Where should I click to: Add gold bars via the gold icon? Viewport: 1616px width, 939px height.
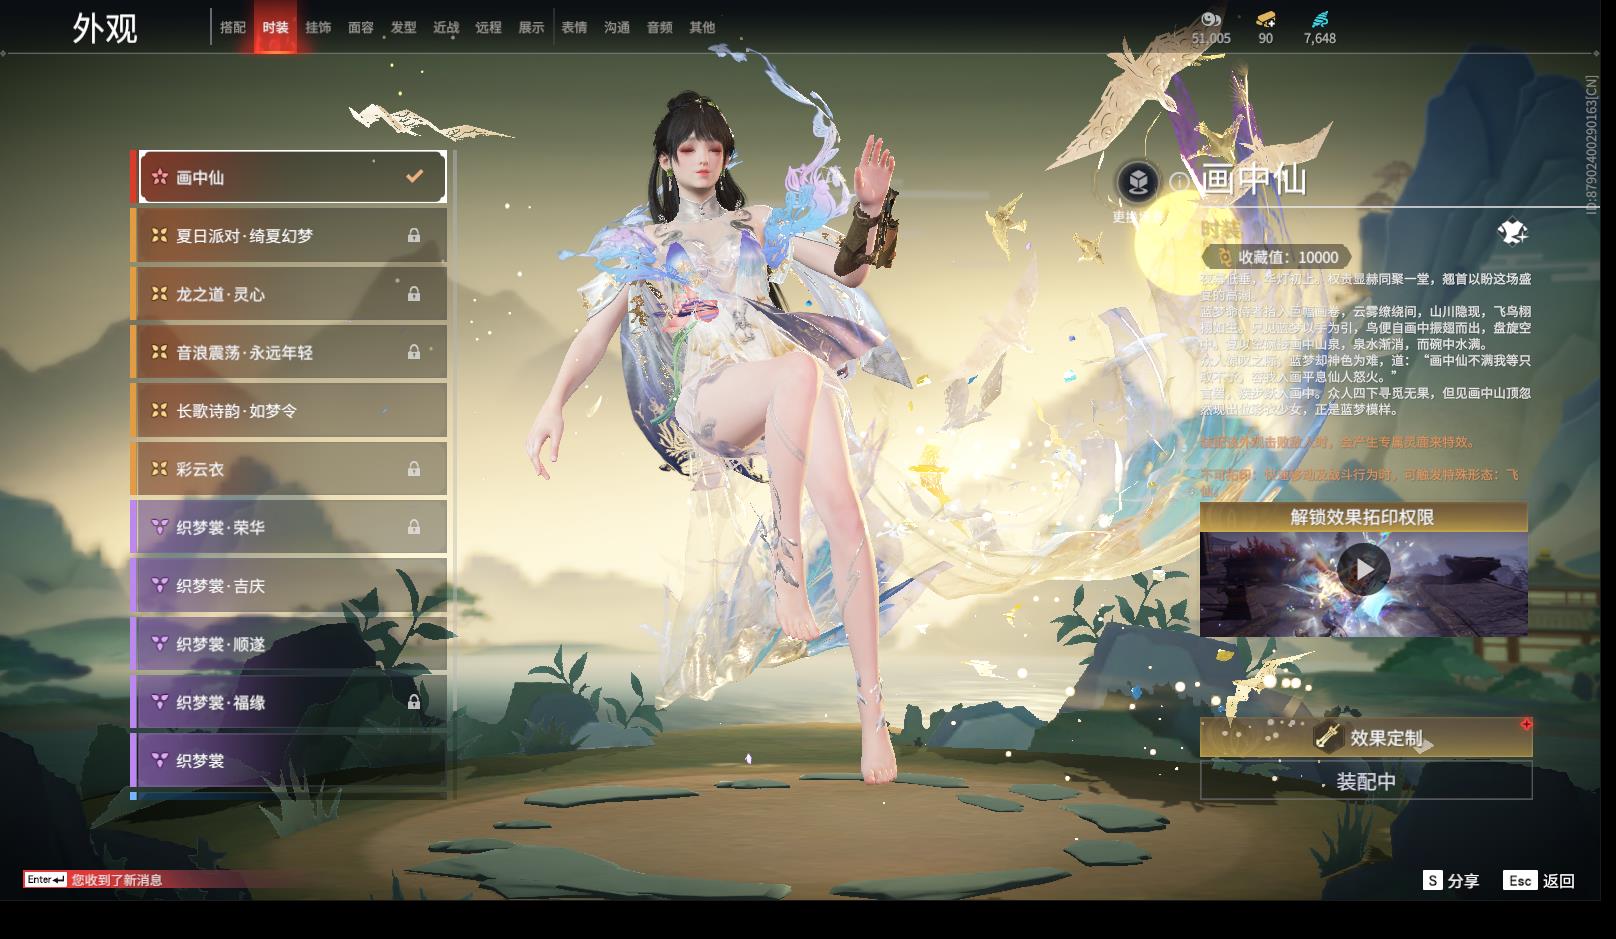[1266, 19]
